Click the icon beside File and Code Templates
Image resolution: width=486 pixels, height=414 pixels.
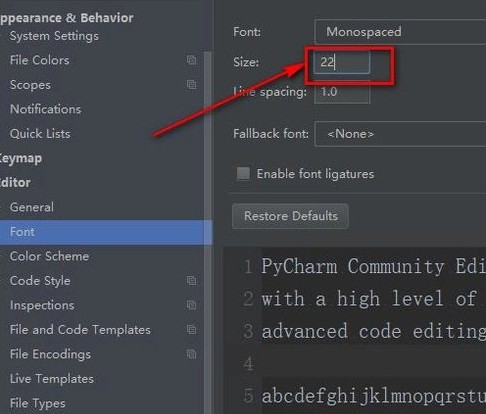point(191,329)
